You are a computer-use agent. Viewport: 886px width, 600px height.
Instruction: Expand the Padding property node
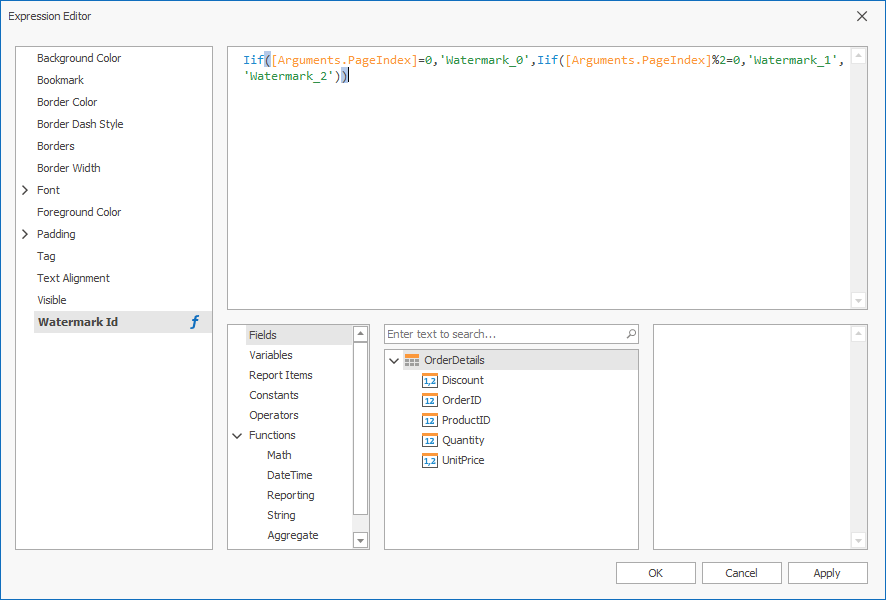point(25,234)
